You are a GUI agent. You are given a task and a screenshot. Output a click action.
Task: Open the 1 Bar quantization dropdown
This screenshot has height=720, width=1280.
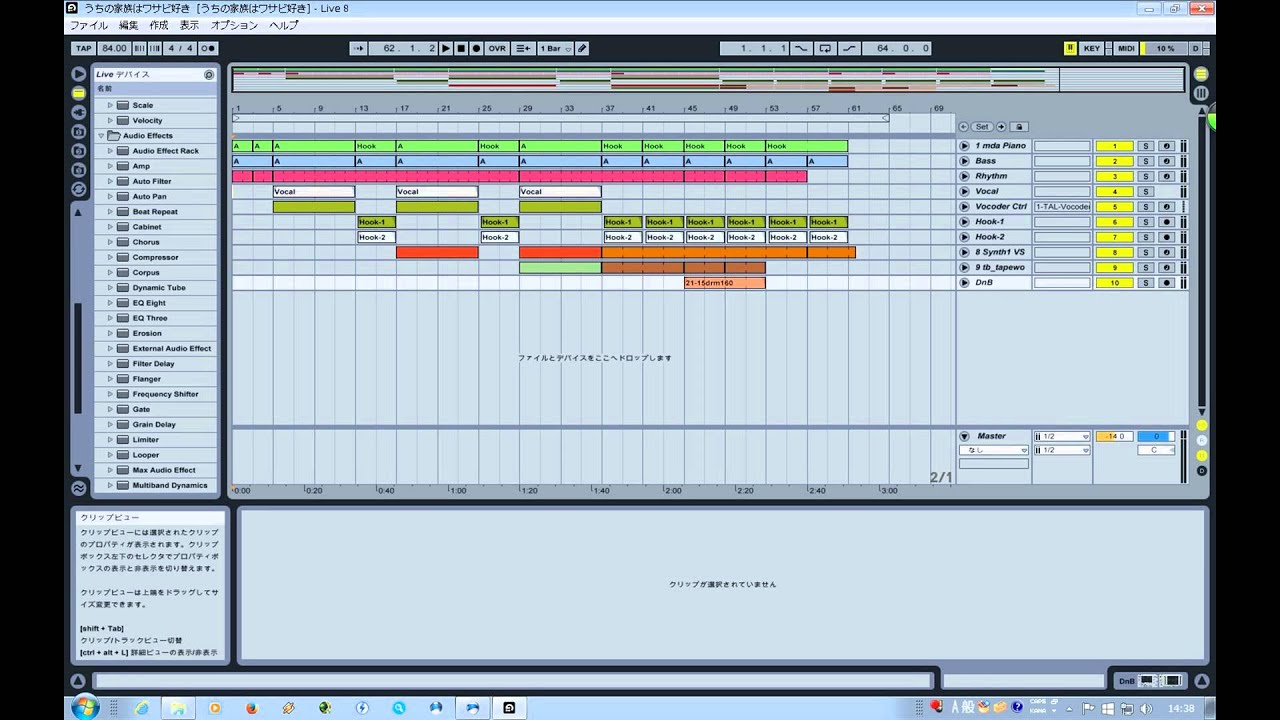pyautogui.click(x=555, y=48)
